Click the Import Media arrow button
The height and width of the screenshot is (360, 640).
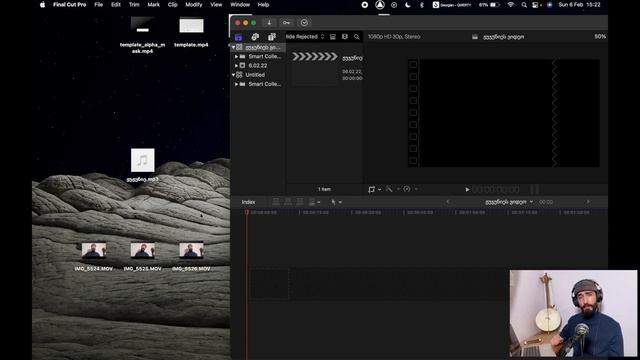tap(269, 23)
